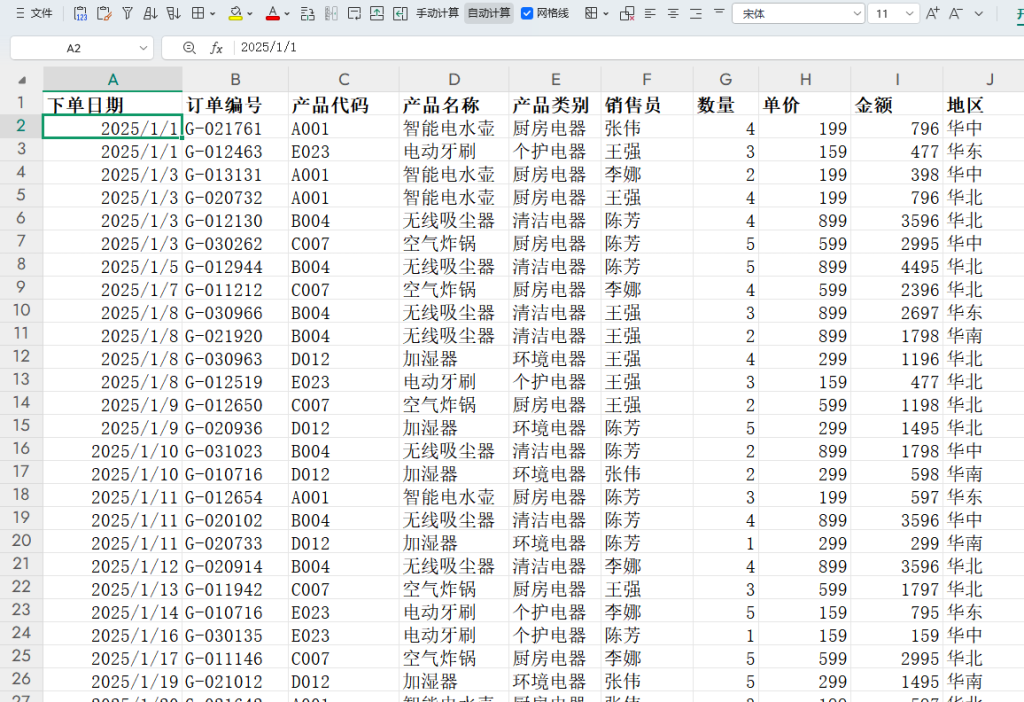Click date cell 2025/1/14
The width and height of the screenshot is (1024, 702).
(112, 612)
